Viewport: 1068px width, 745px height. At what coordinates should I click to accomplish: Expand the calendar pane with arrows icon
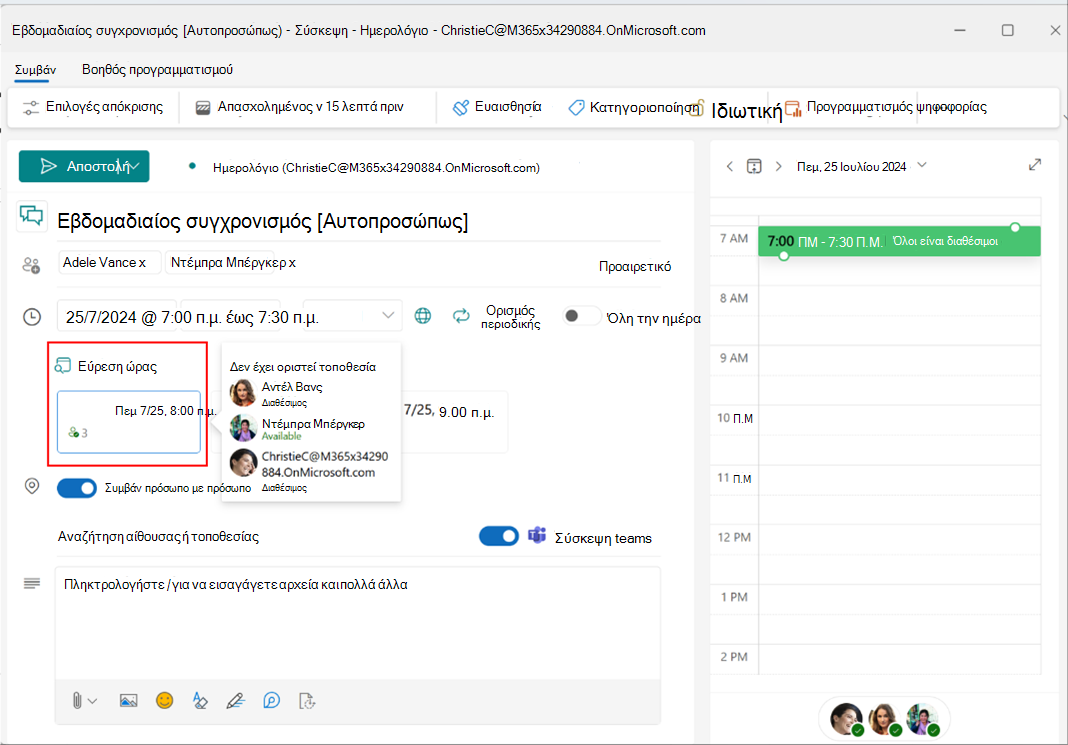click(x=1035, y=165)
